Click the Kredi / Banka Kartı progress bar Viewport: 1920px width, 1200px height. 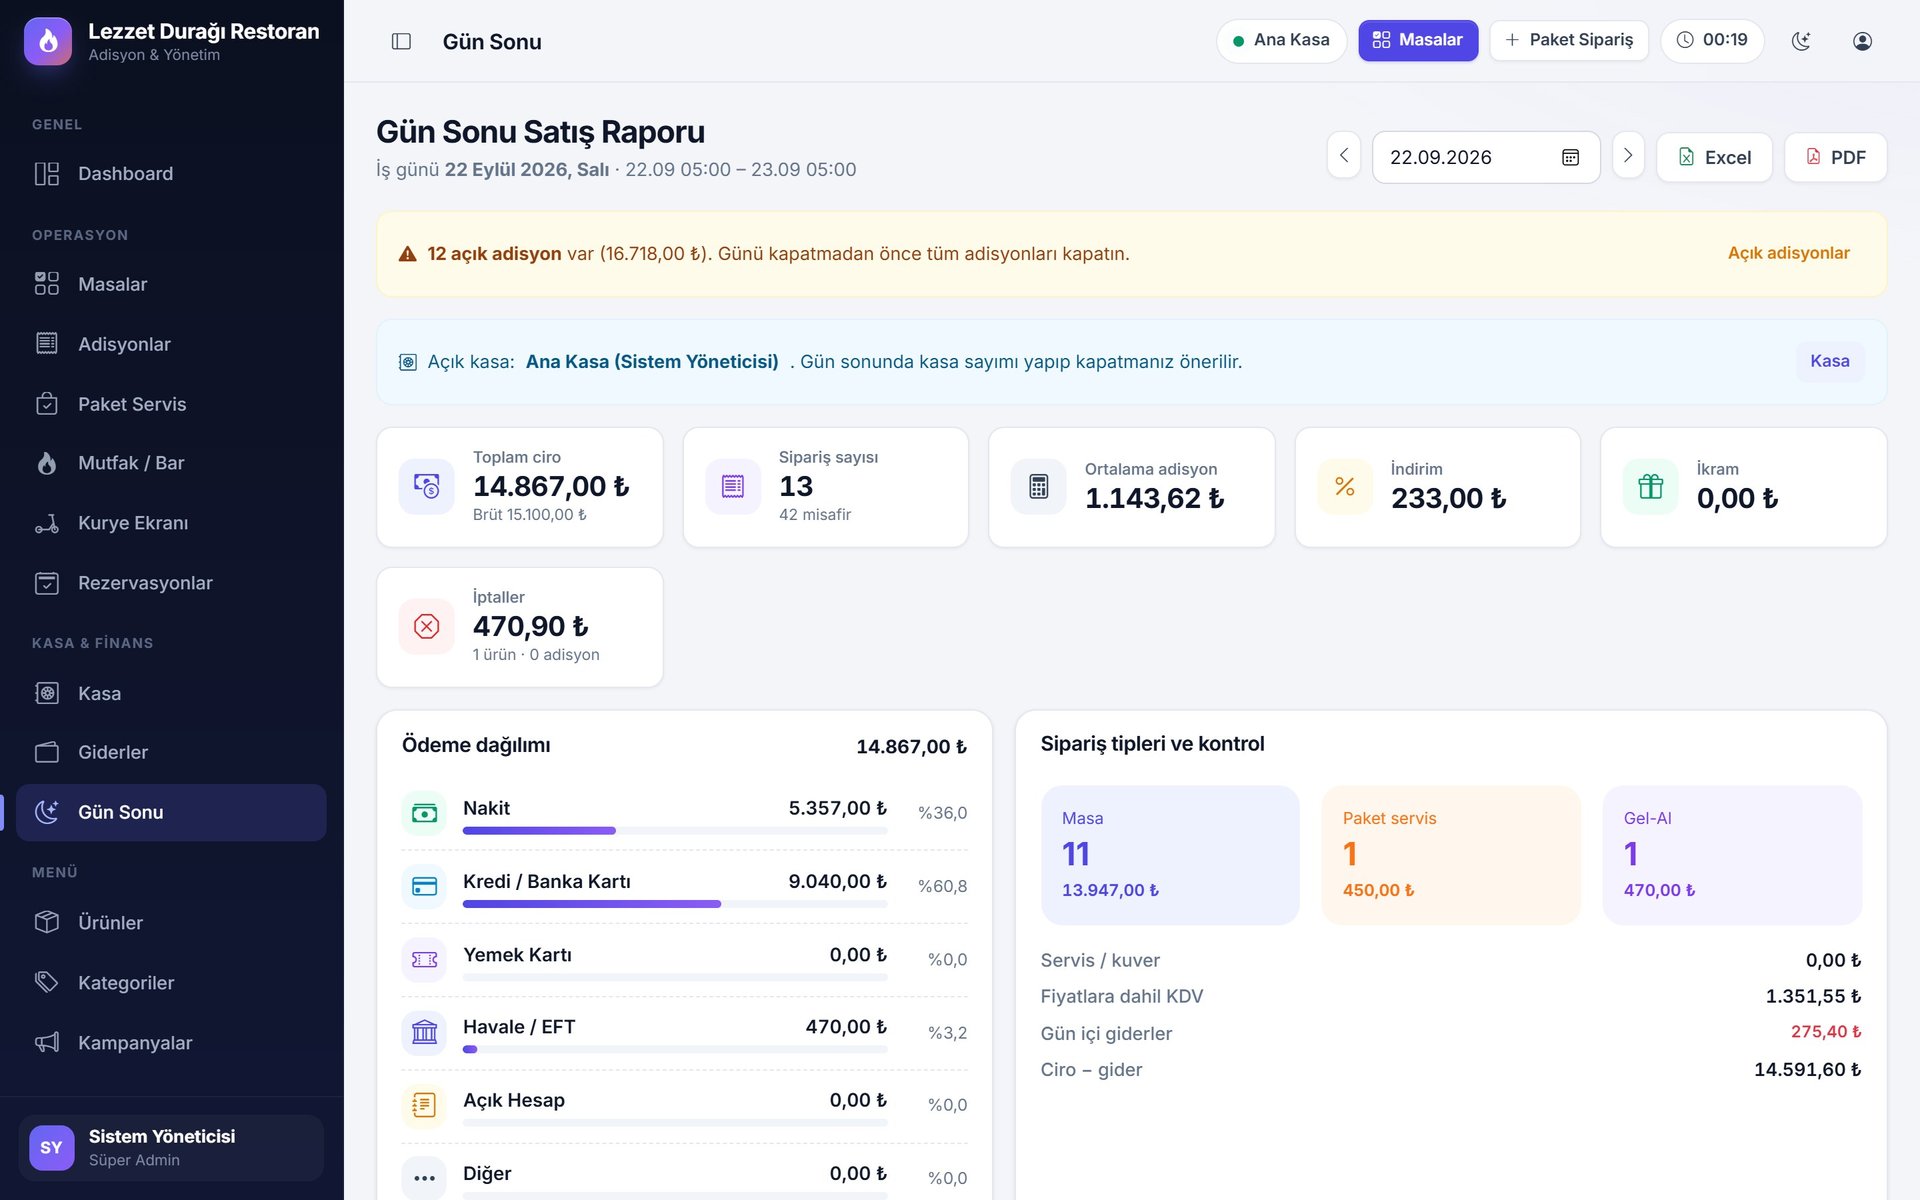675,904
